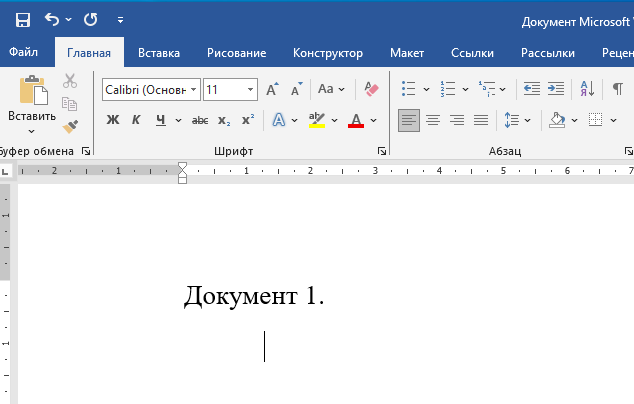Click the Save icon in quick access toolbar

click(23, 19)
